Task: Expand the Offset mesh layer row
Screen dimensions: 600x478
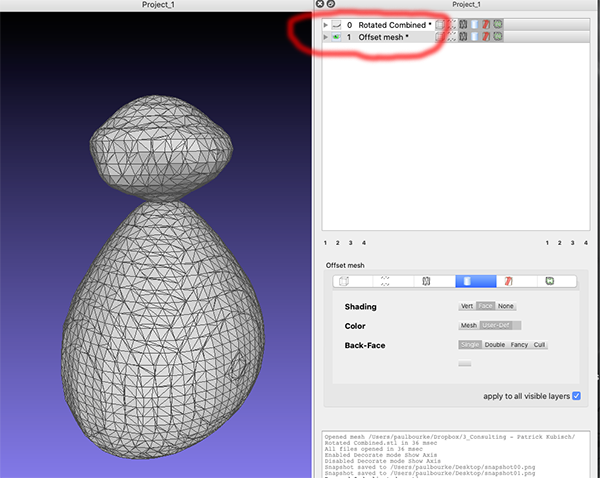Action: click(326, 37)
